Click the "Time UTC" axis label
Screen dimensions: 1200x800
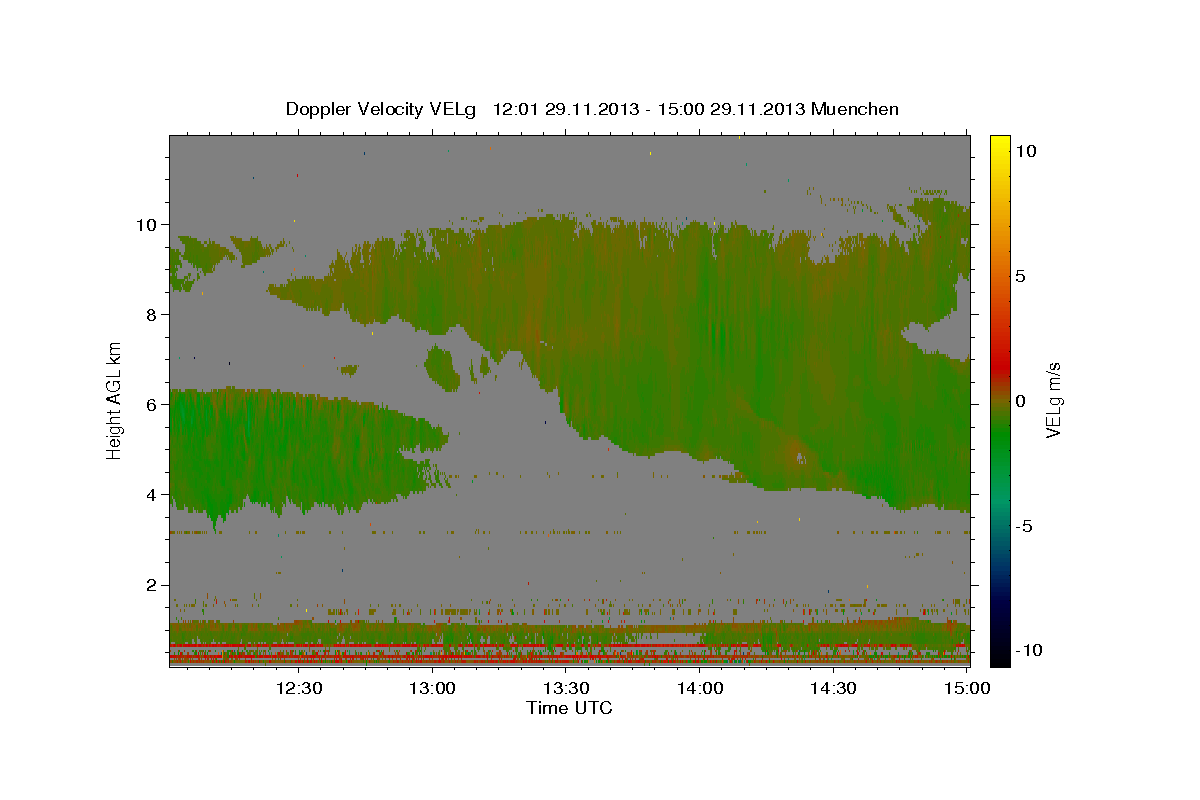click(x=569, y=708)
